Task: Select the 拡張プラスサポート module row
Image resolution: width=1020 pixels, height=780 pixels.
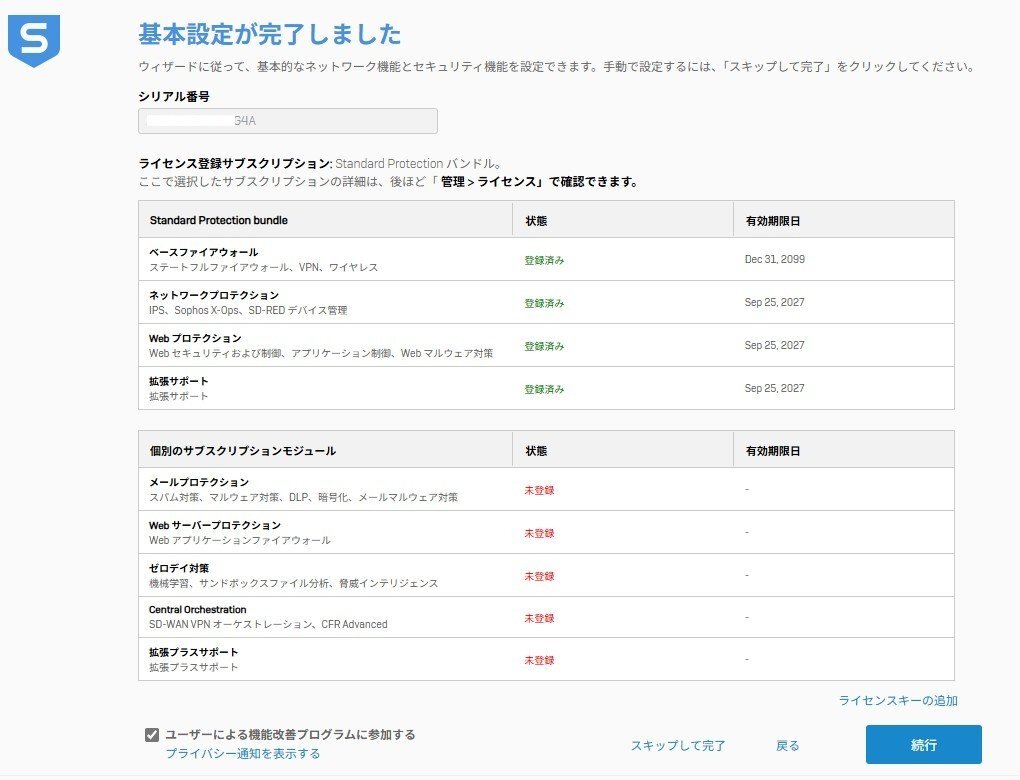Action: tap(194, 652)
